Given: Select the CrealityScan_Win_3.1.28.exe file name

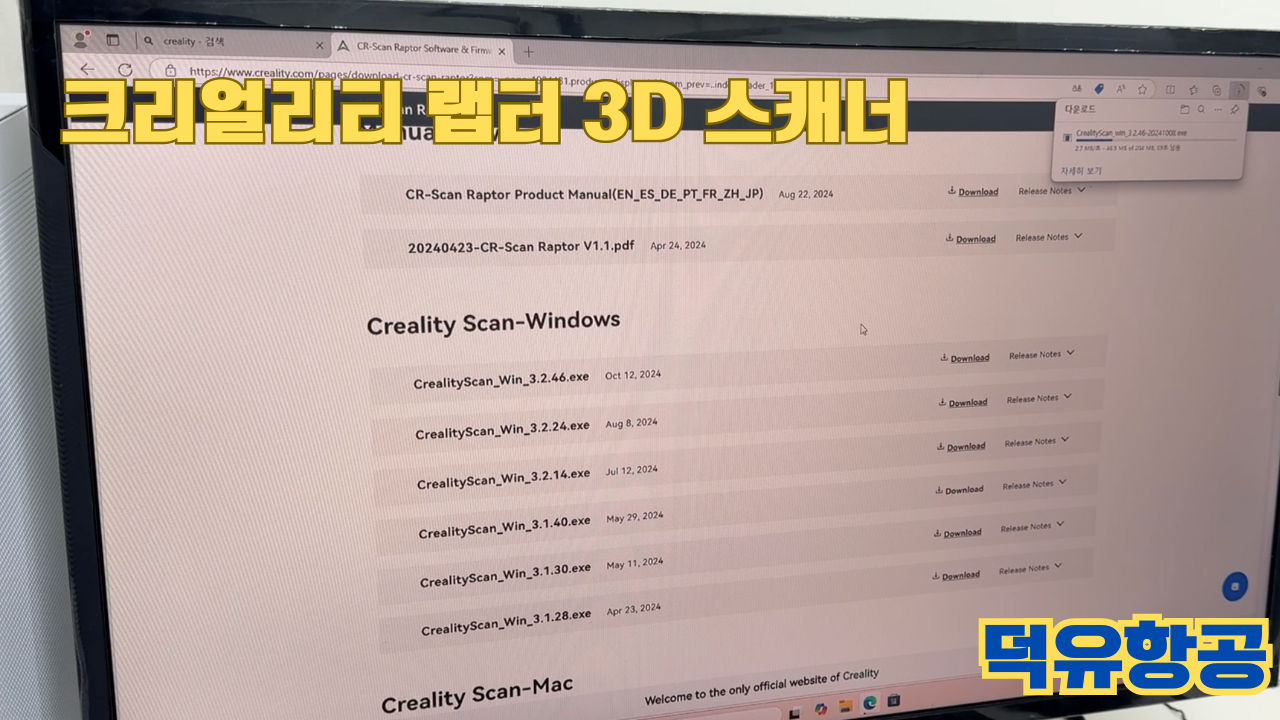Looking at the screenshot, I should point(506,623).
